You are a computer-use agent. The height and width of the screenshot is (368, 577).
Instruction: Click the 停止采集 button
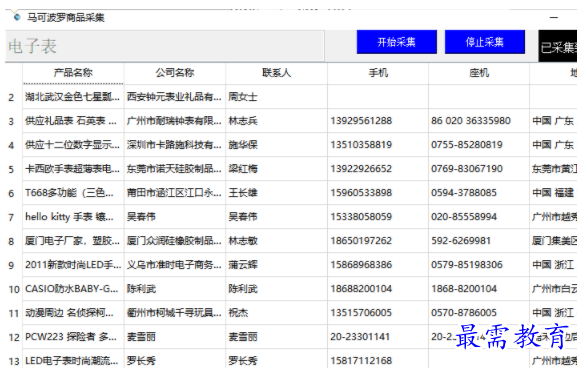(x=485, y=42)
